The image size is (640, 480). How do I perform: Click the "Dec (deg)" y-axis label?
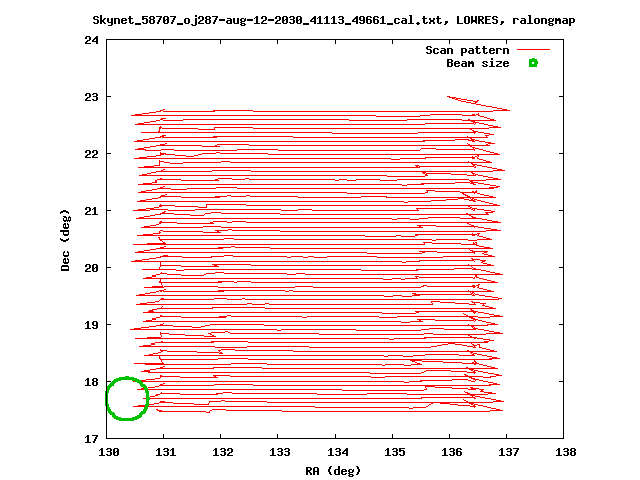click(x=65, y=240)
